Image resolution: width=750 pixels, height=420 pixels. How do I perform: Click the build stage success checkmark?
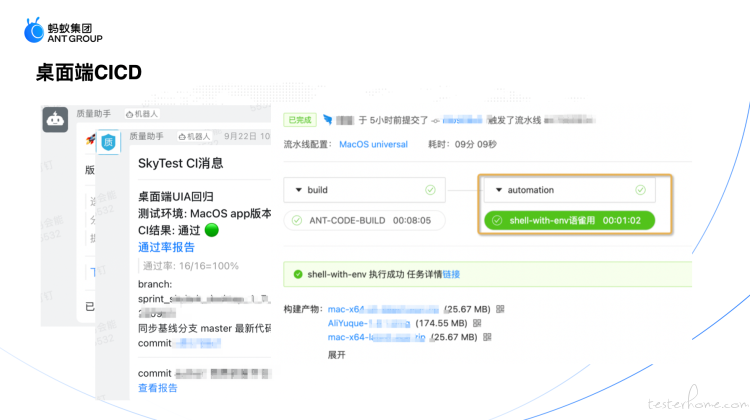(430, 190)
